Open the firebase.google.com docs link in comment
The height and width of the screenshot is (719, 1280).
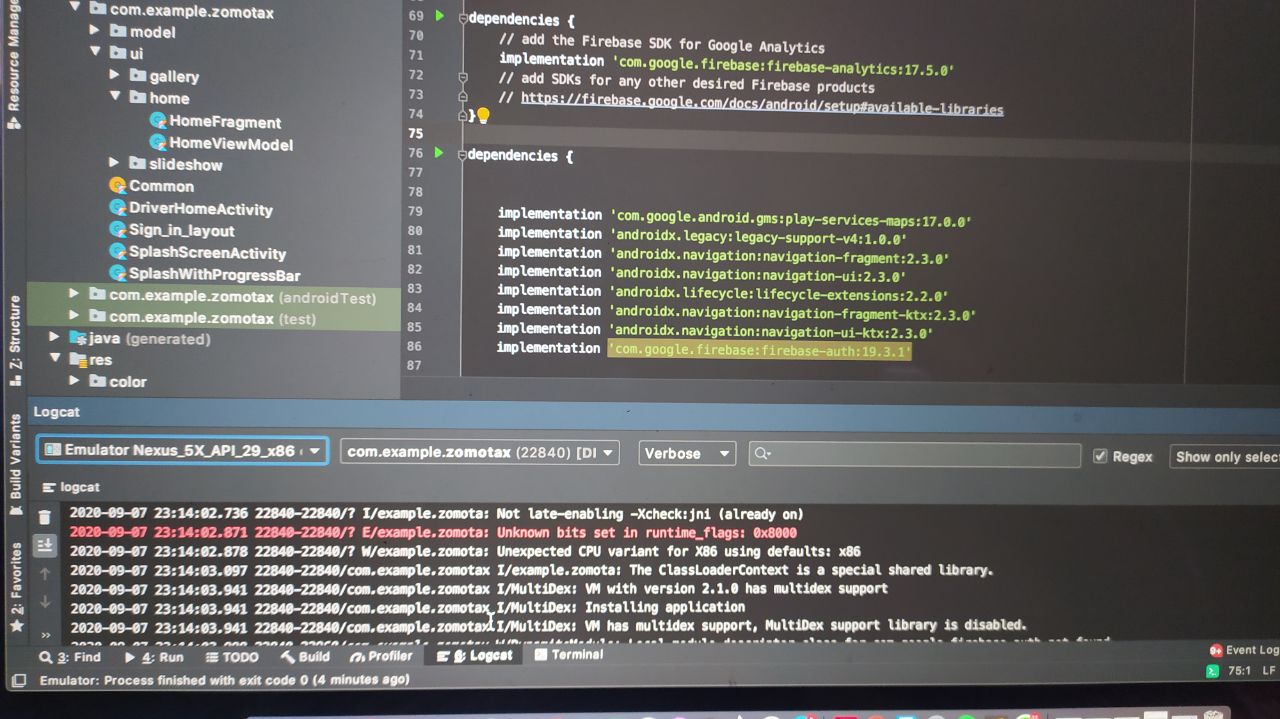point(762,103)
